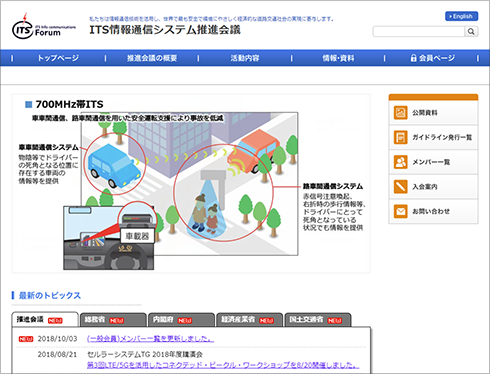Click the 車載器 dashboard inset image
This screenshot has width=490, height=374.
109,238
